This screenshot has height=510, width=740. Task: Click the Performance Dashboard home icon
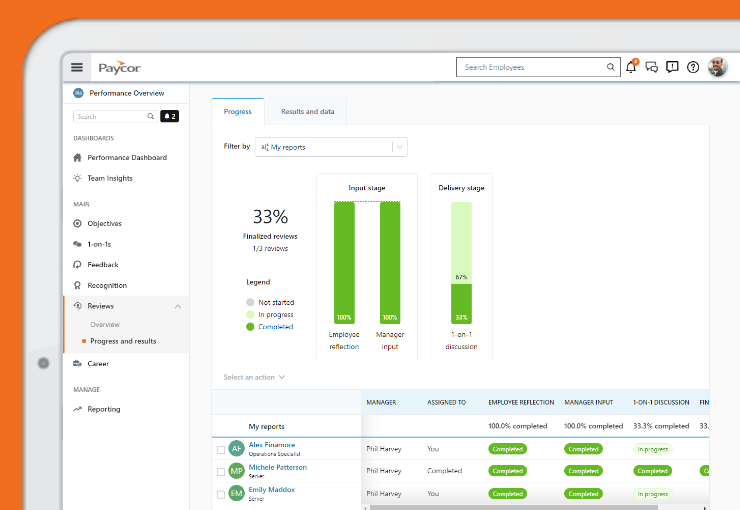point(77,158)
